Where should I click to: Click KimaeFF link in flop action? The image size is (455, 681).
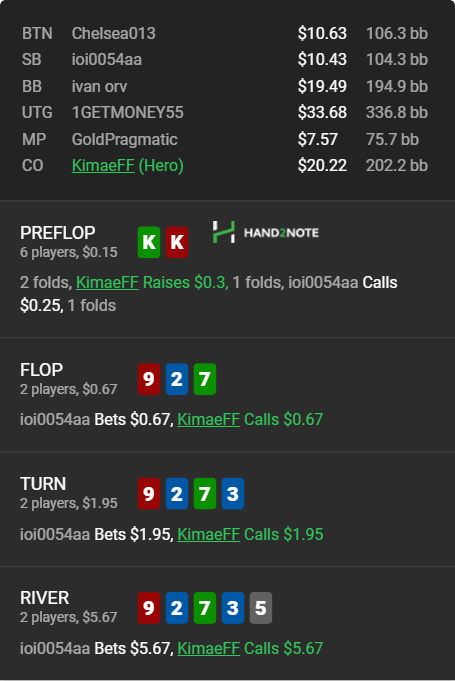[x=208, y=420]
